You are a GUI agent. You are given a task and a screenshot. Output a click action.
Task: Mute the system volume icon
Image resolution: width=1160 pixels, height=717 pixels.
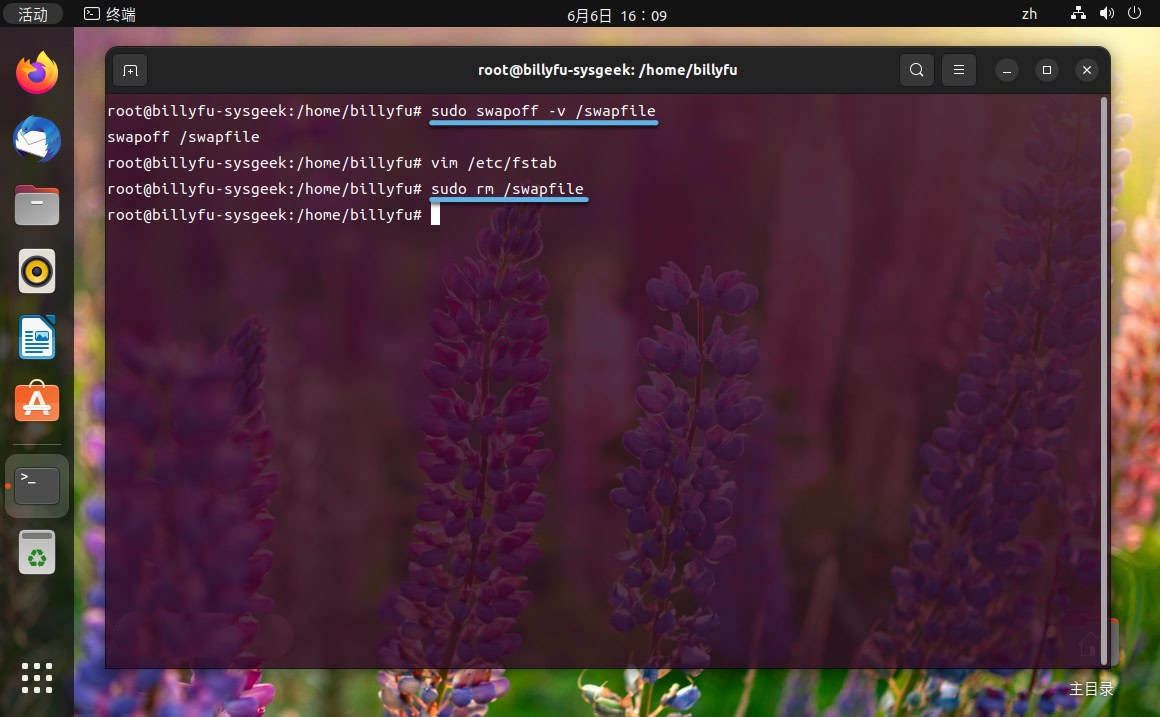(x=1108, y=14)
